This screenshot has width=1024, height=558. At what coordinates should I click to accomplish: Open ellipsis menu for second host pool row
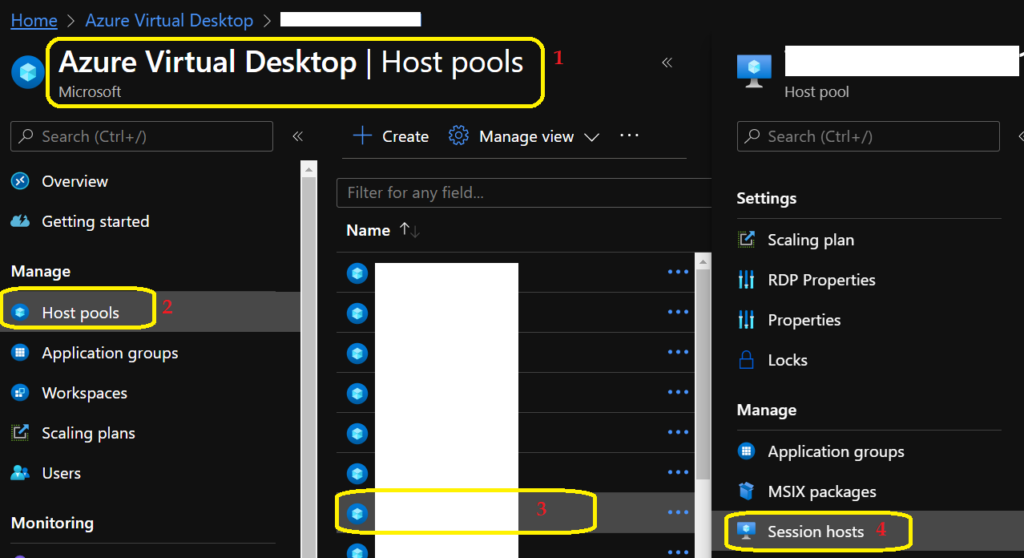678,312
